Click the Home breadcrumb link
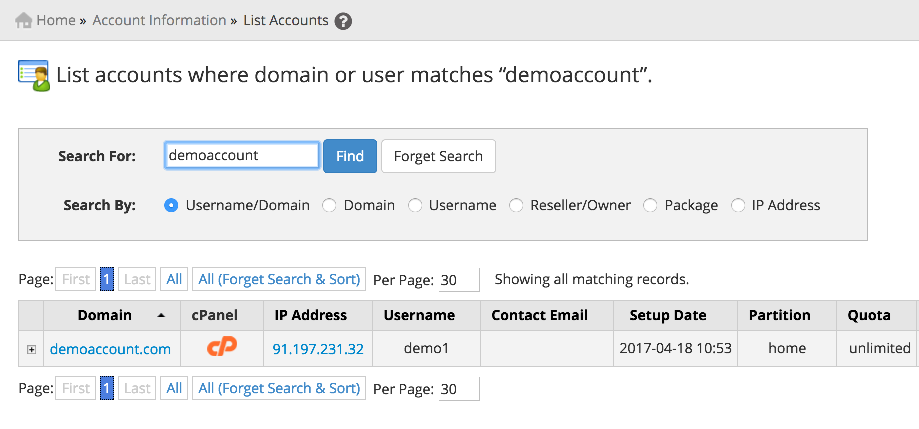 pos(56,20)
